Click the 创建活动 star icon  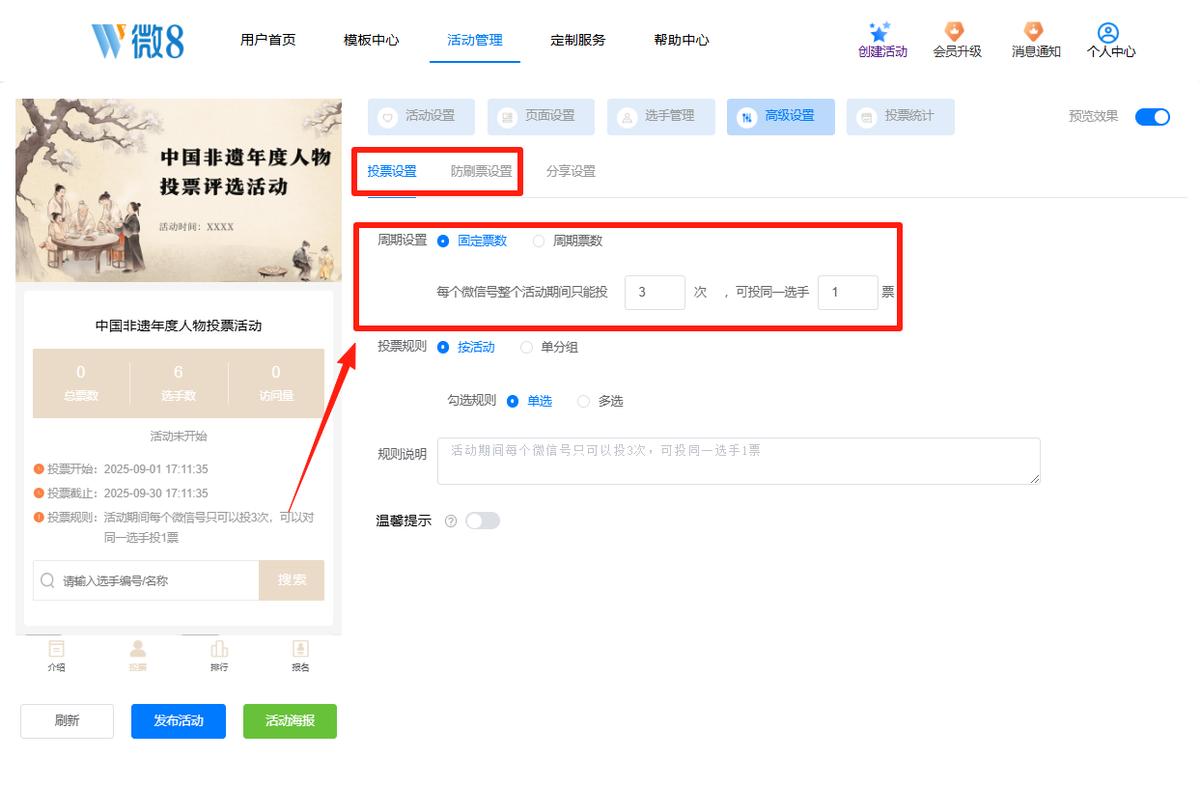click(x=880, y=31)
